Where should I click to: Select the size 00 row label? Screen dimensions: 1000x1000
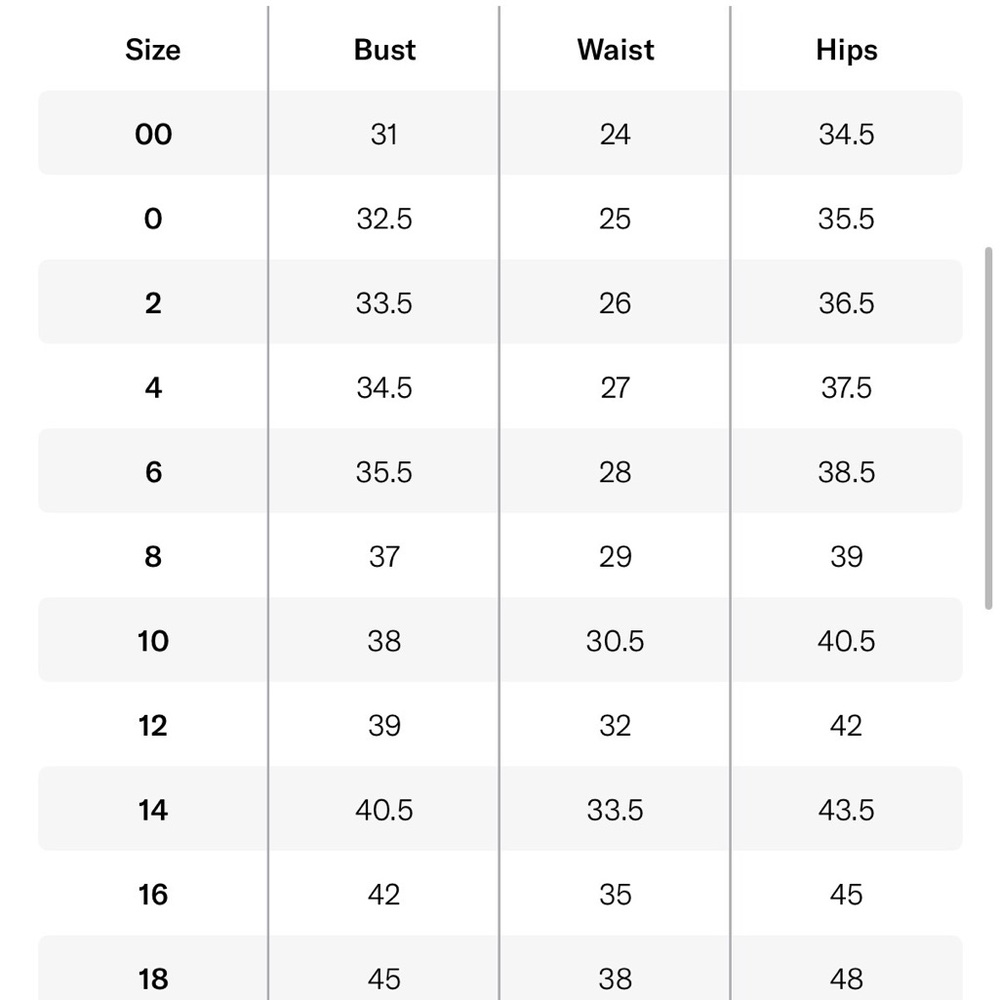pyautogui.click(x=153, y=134)
